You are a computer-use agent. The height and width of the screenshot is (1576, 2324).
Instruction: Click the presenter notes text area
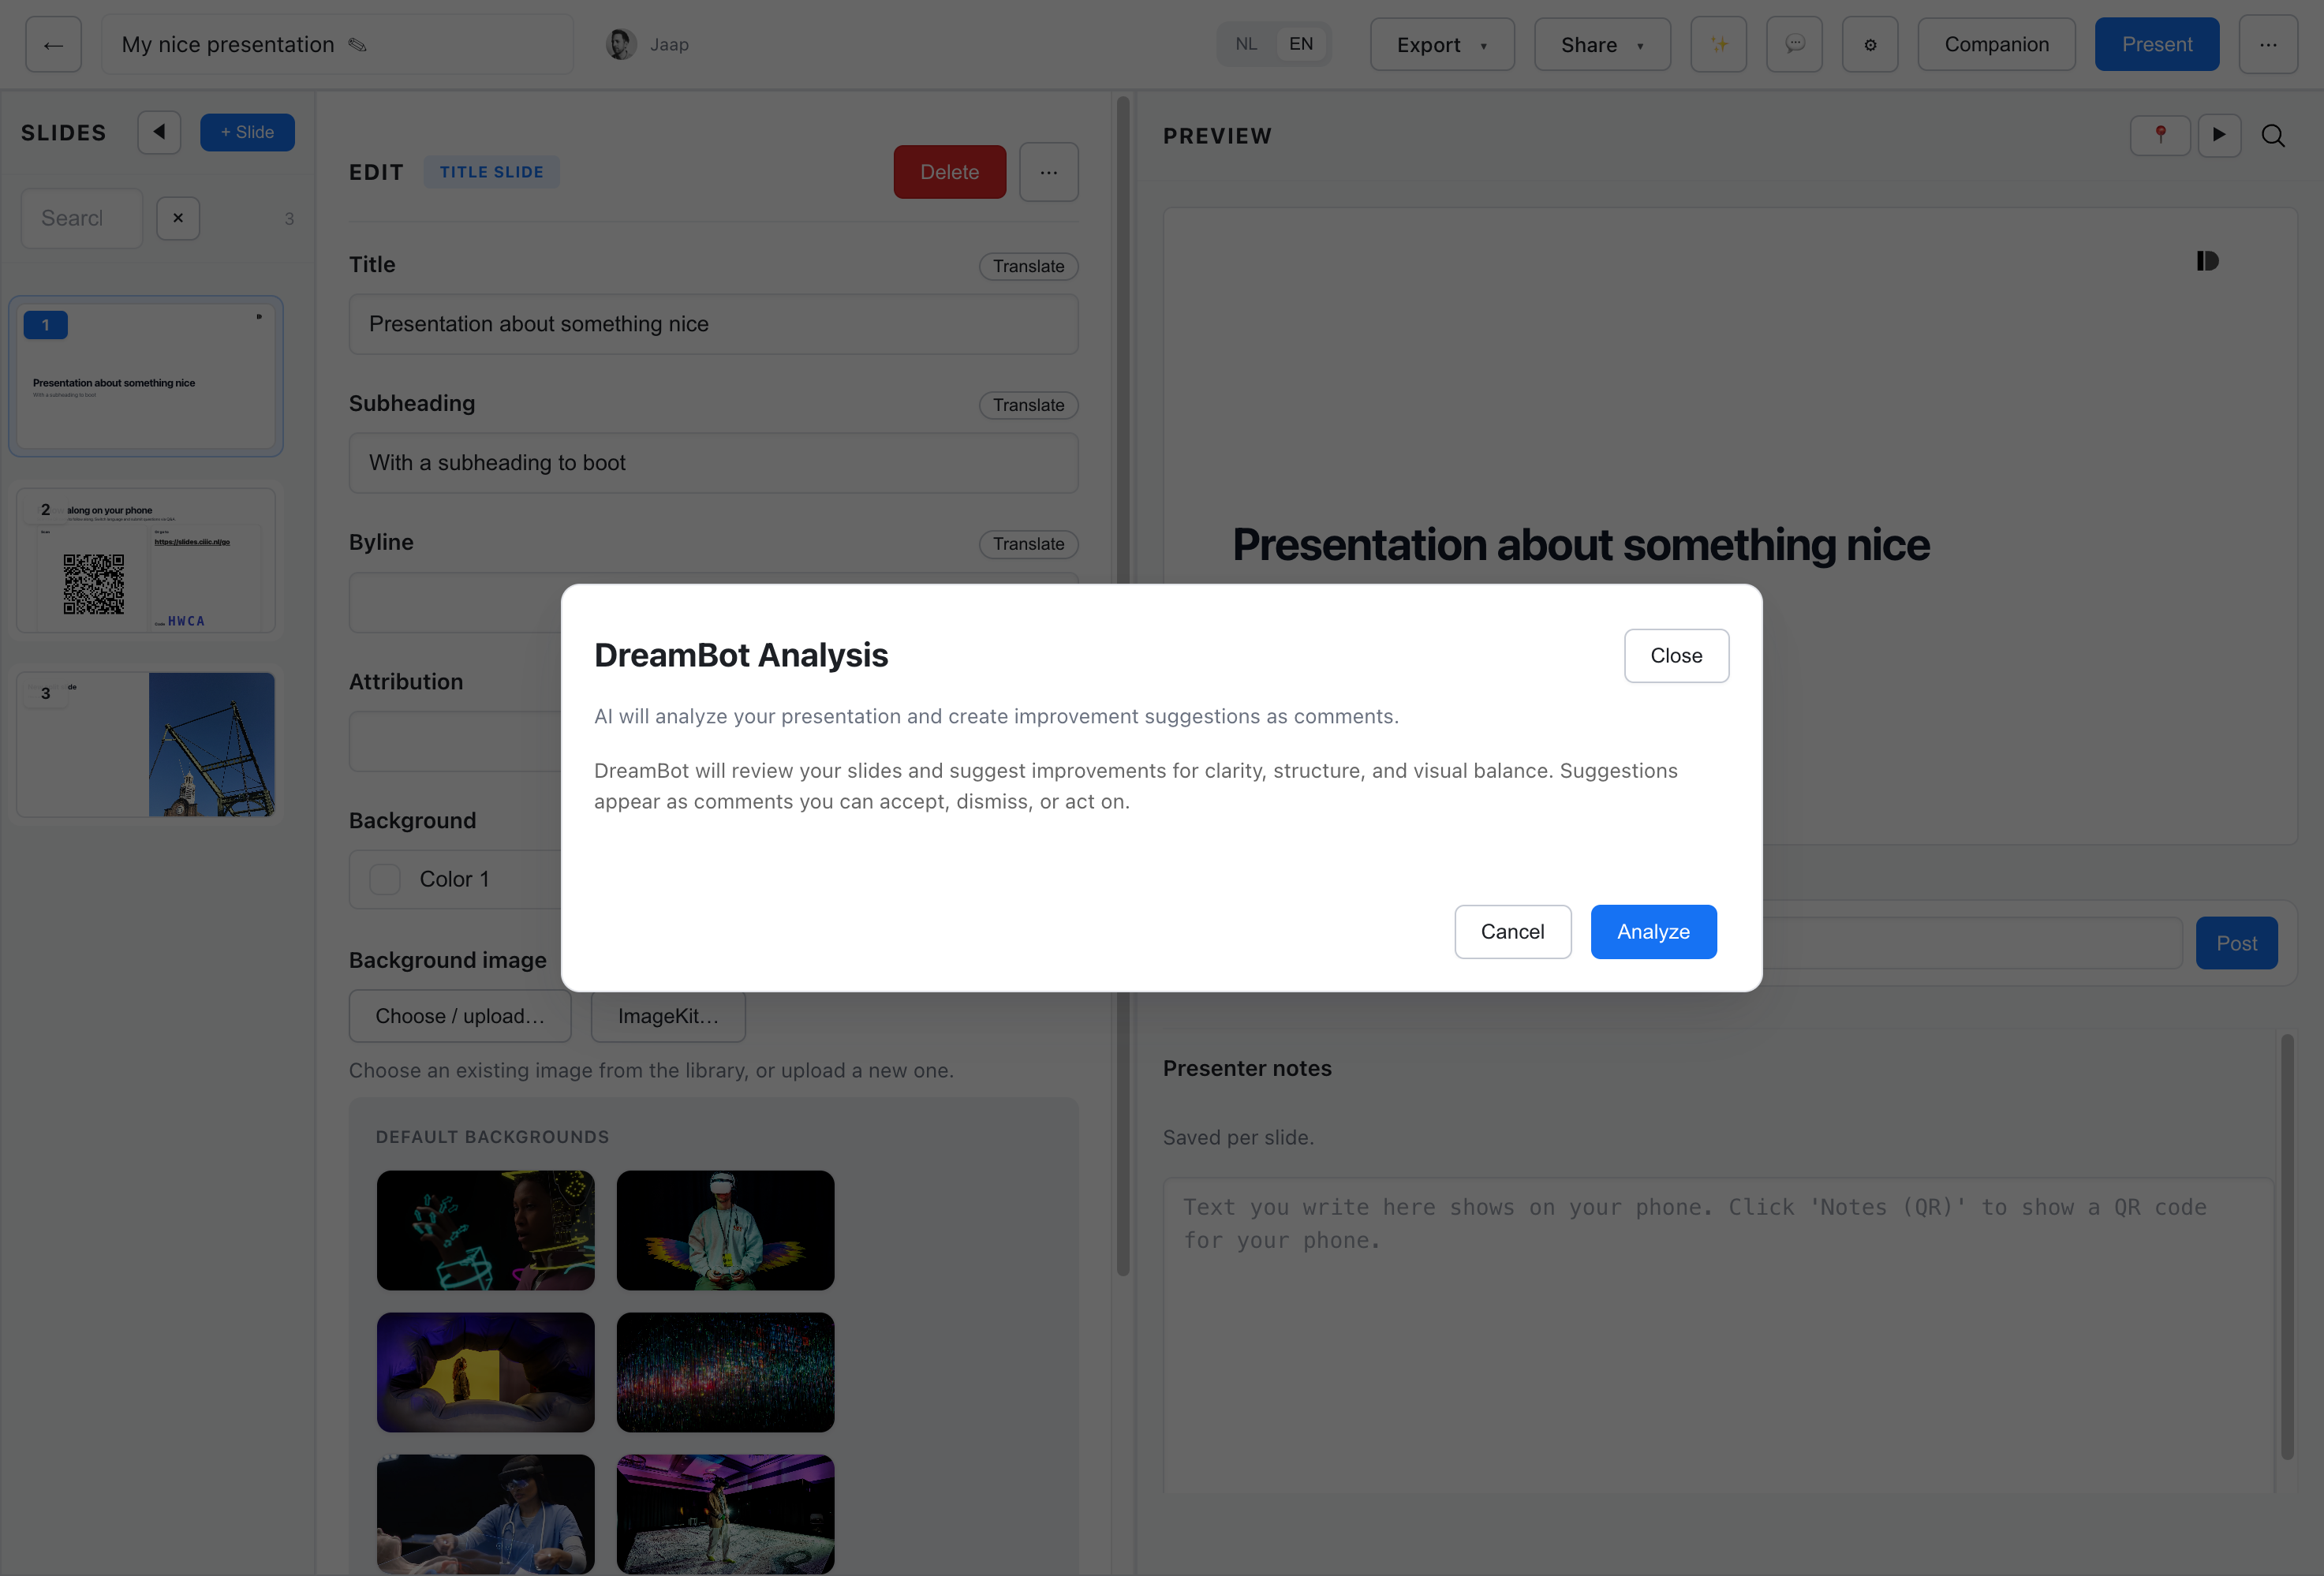point(1718,1336)
